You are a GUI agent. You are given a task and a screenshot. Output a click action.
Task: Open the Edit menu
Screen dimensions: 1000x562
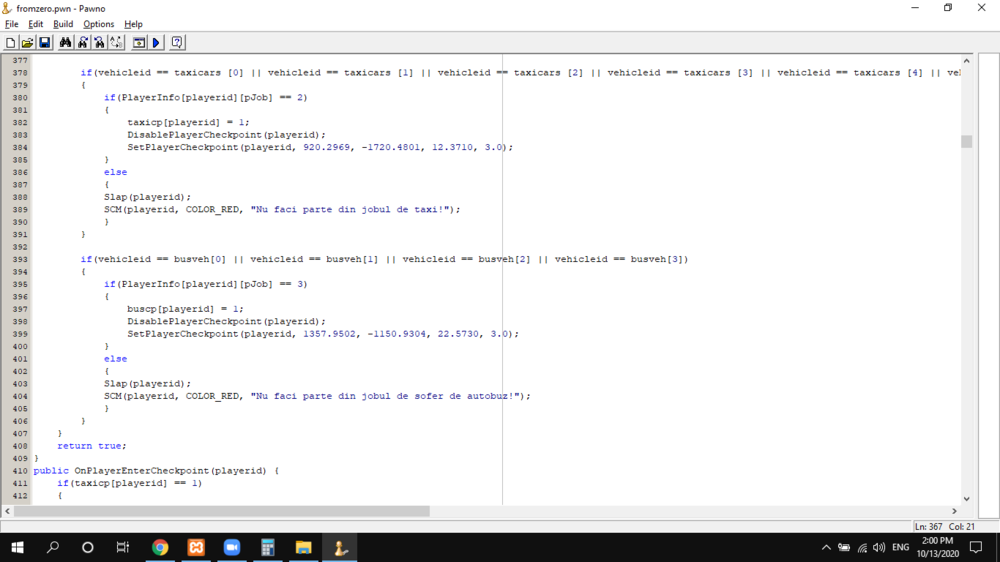coord(36,24)
